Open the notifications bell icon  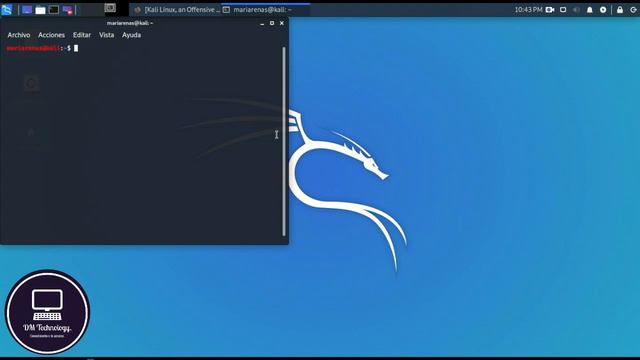589,9
